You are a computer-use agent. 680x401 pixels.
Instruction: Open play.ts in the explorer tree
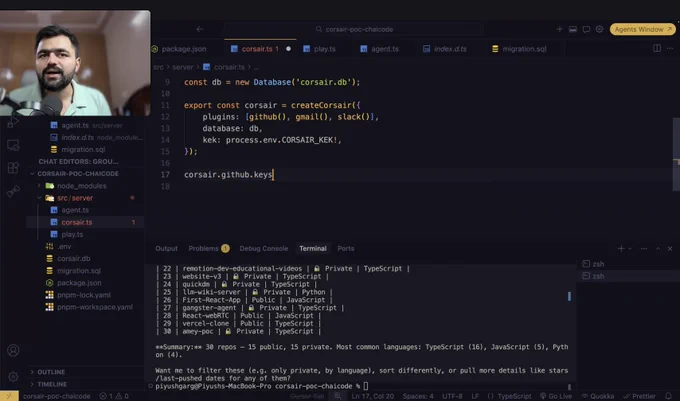click(86, 234)
